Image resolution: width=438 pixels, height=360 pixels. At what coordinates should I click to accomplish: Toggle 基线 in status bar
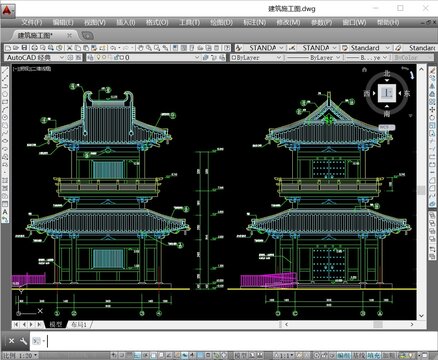[x=359, y=356]
